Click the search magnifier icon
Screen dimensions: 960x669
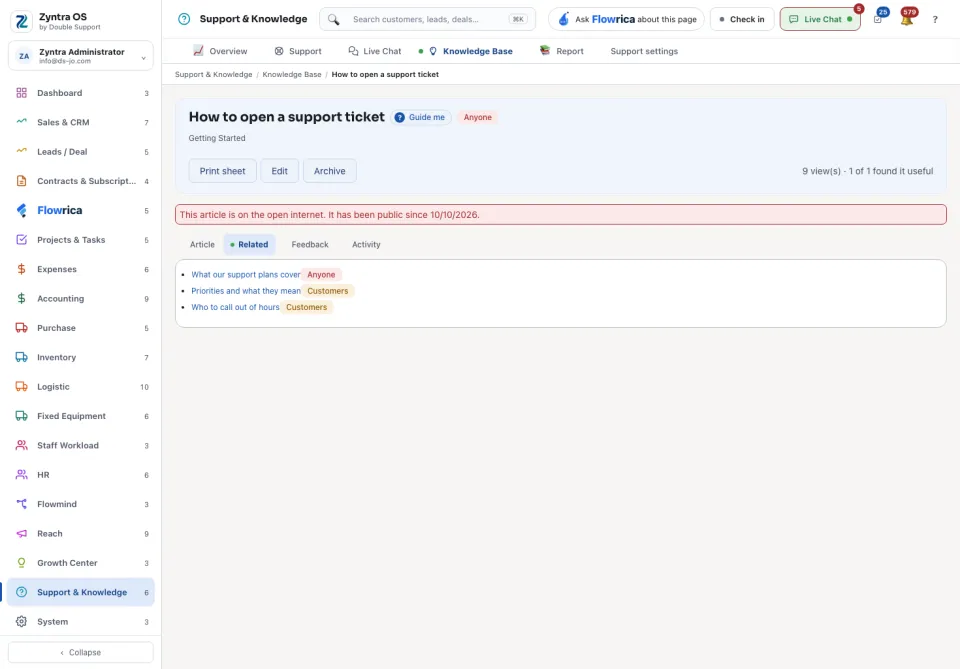334,20
